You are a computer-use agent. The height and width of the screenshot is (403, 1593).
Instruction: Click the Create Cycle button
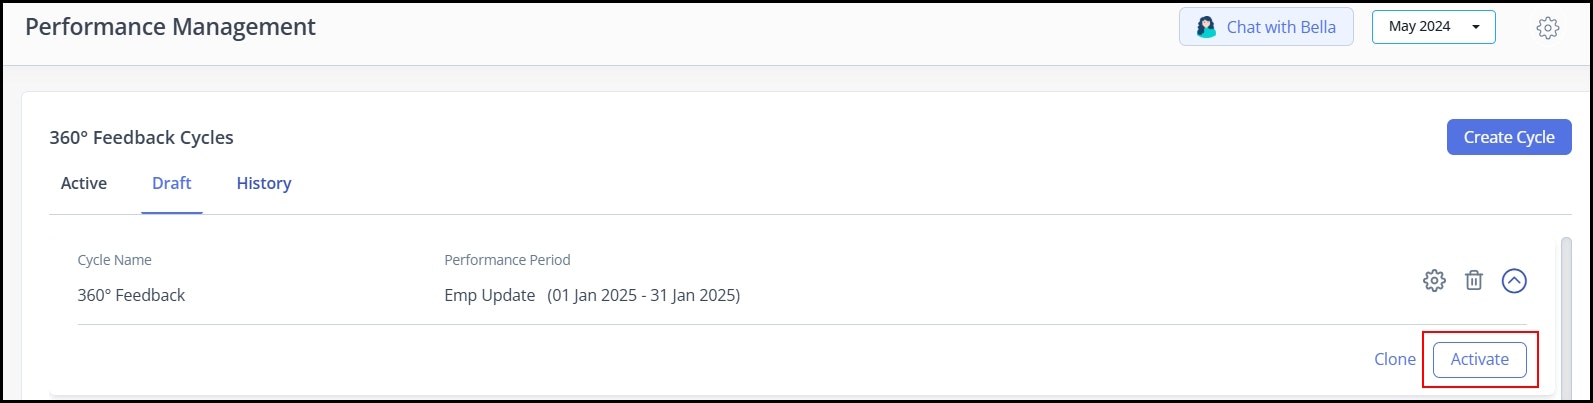tap(1509, 137)
